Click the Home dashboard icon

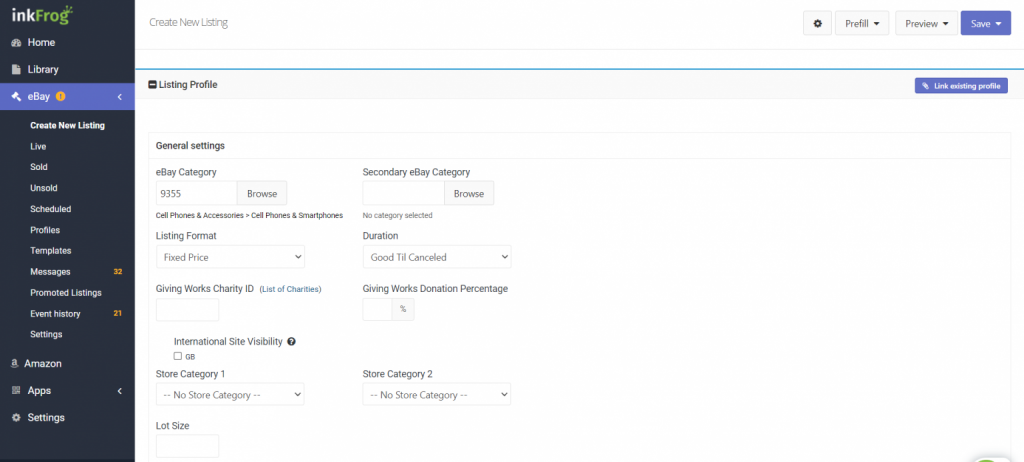(x=16, y=42)
